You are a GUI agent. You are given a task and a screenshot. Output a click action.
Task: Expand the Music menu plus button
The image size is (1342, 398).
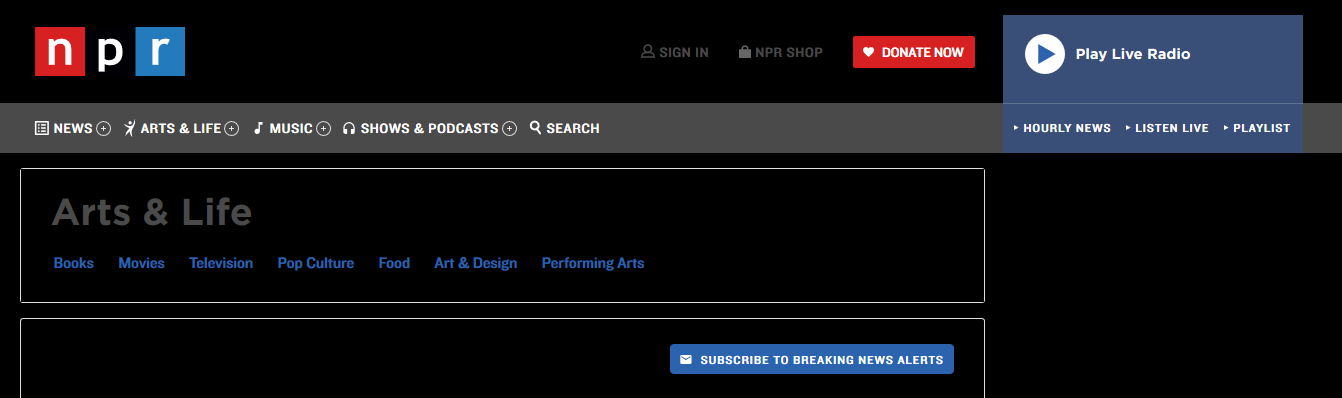(323, 128)
